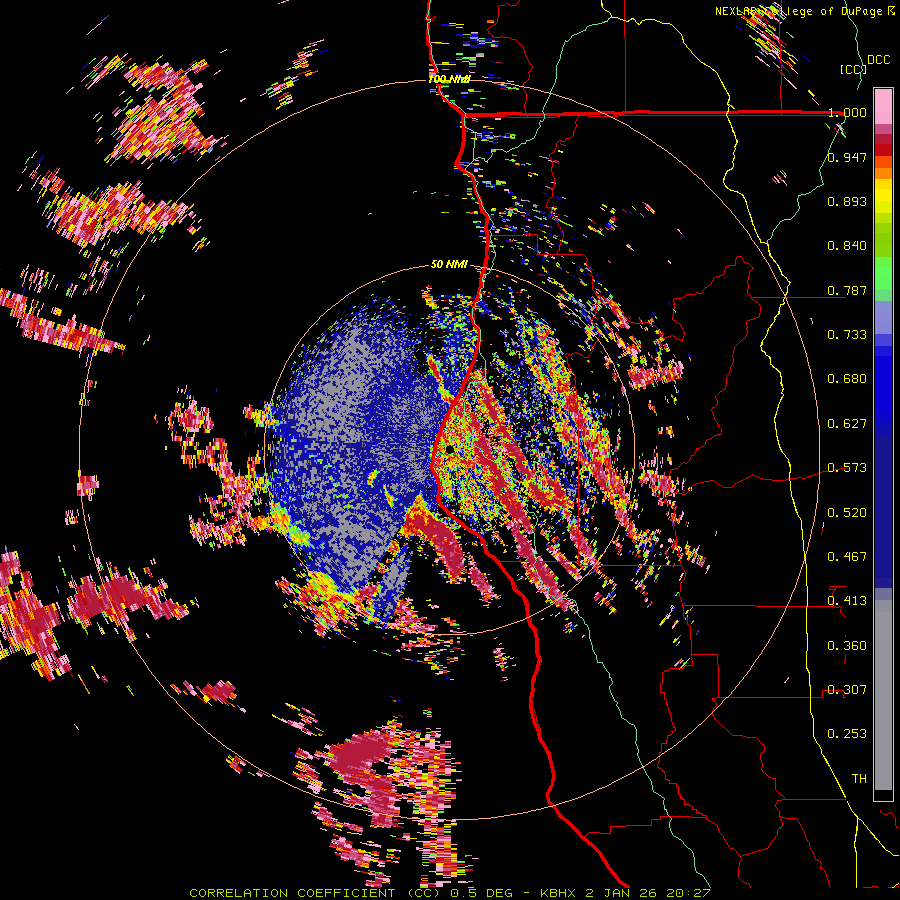Viewport: 900px width, 900px height.
Task: Click the 0.307 legend value
Action: tap(847, 689)
